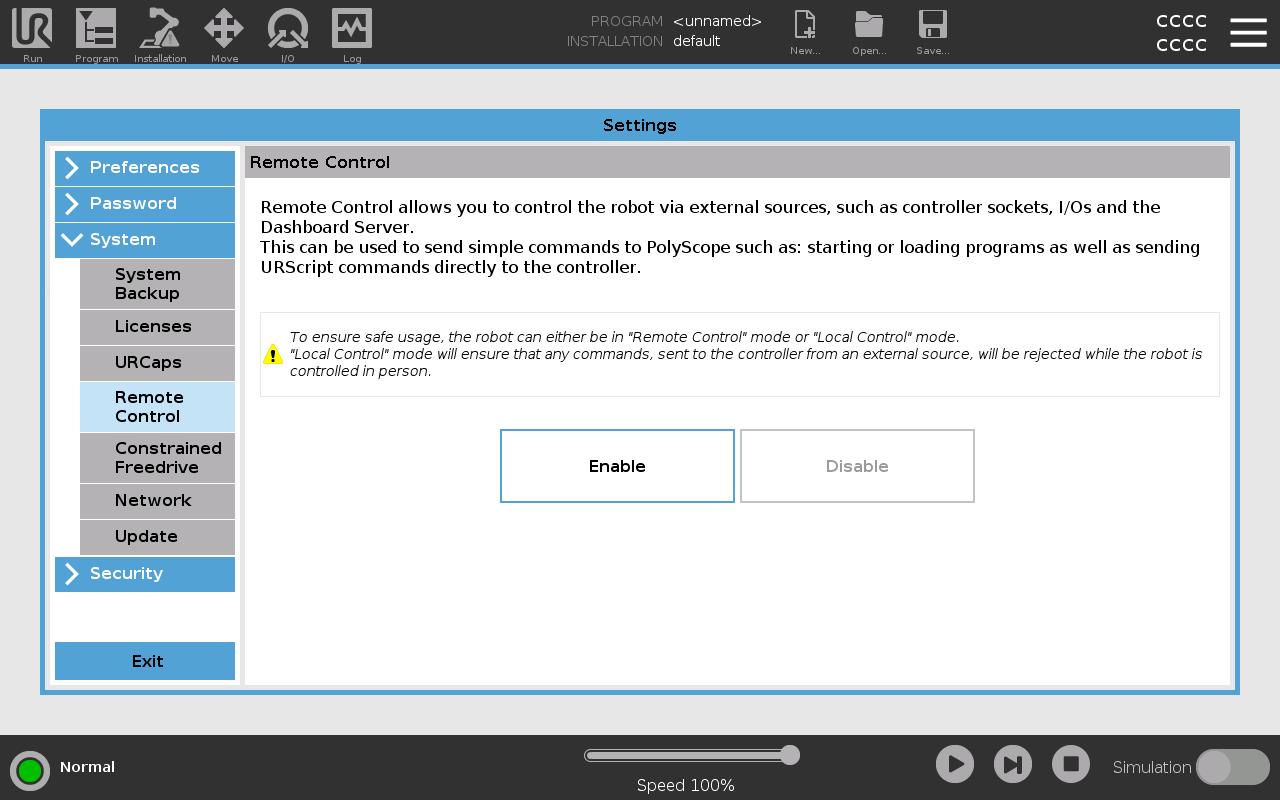This screenshot has width=1280, height=800.
Task: Select System Backup in sidebar
Action: pos(157,284)
